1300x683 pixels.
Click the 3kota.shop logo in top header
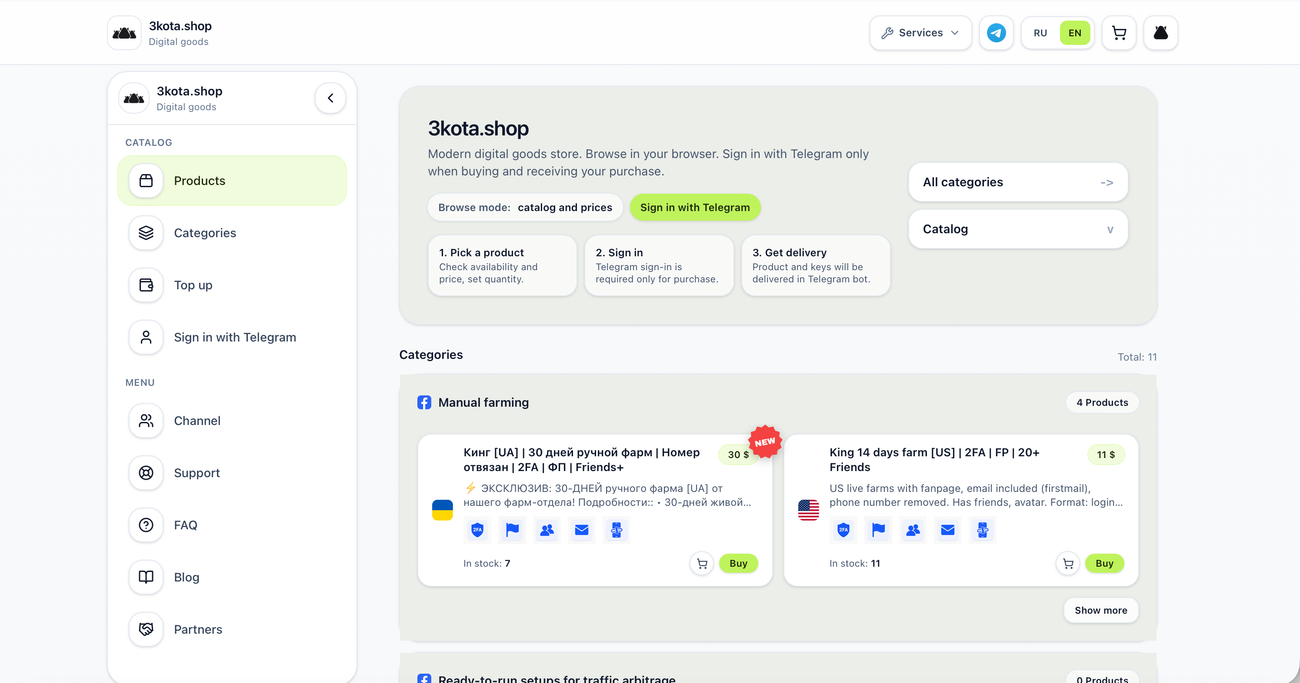click(x=124, y=33)
